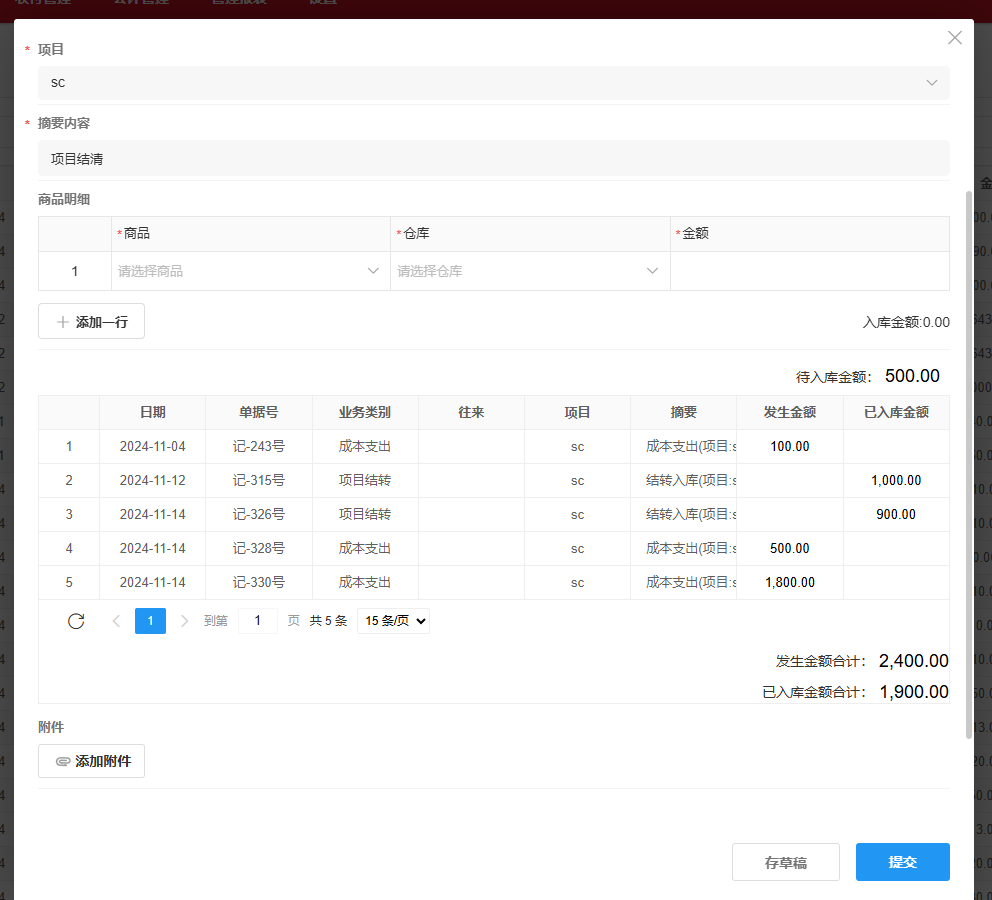Image resolution: width=992 pixels, height=900 pixels.
Task: Click the page number input next to 到第
Action: [x=257, y=620]
